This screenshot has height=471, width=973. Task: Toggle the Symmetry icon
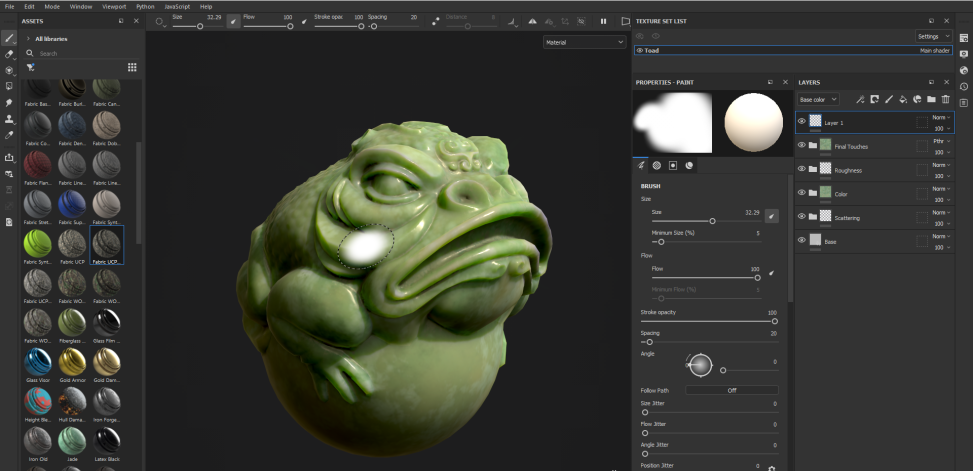[532, 21]
